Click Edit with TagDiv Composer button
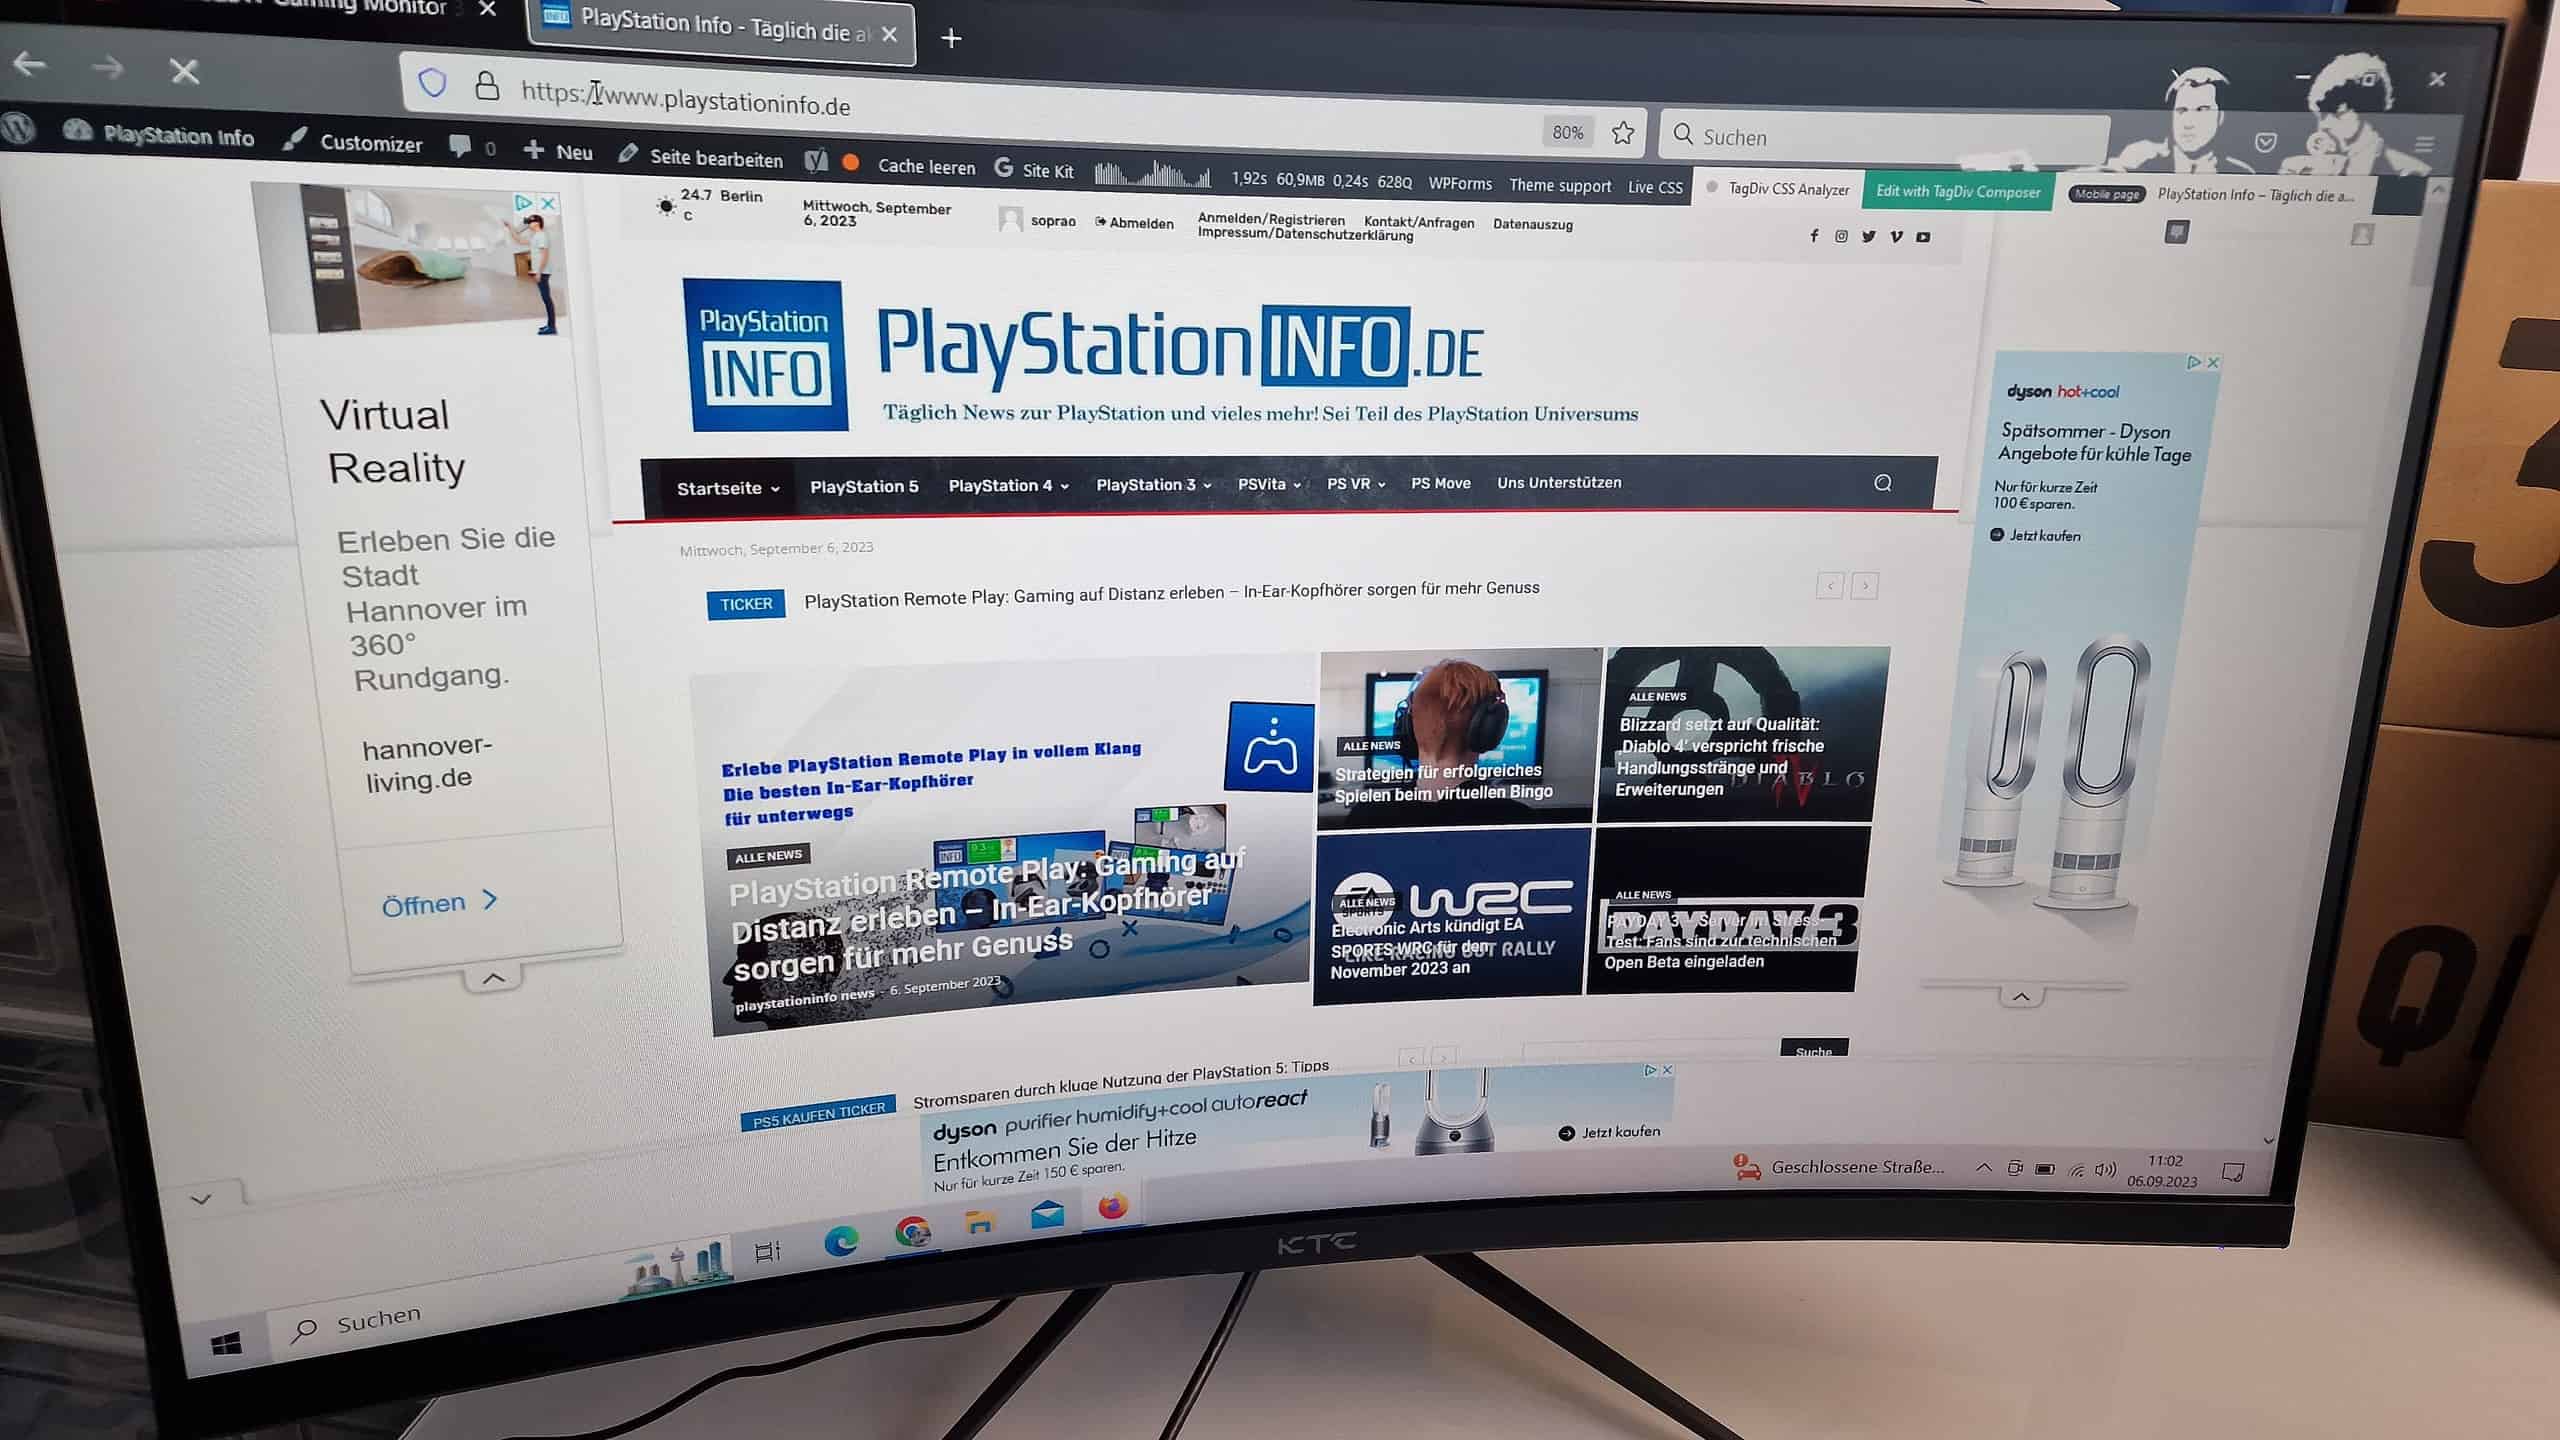Screen dimensions: 2560x1440 coord(1957,191)
